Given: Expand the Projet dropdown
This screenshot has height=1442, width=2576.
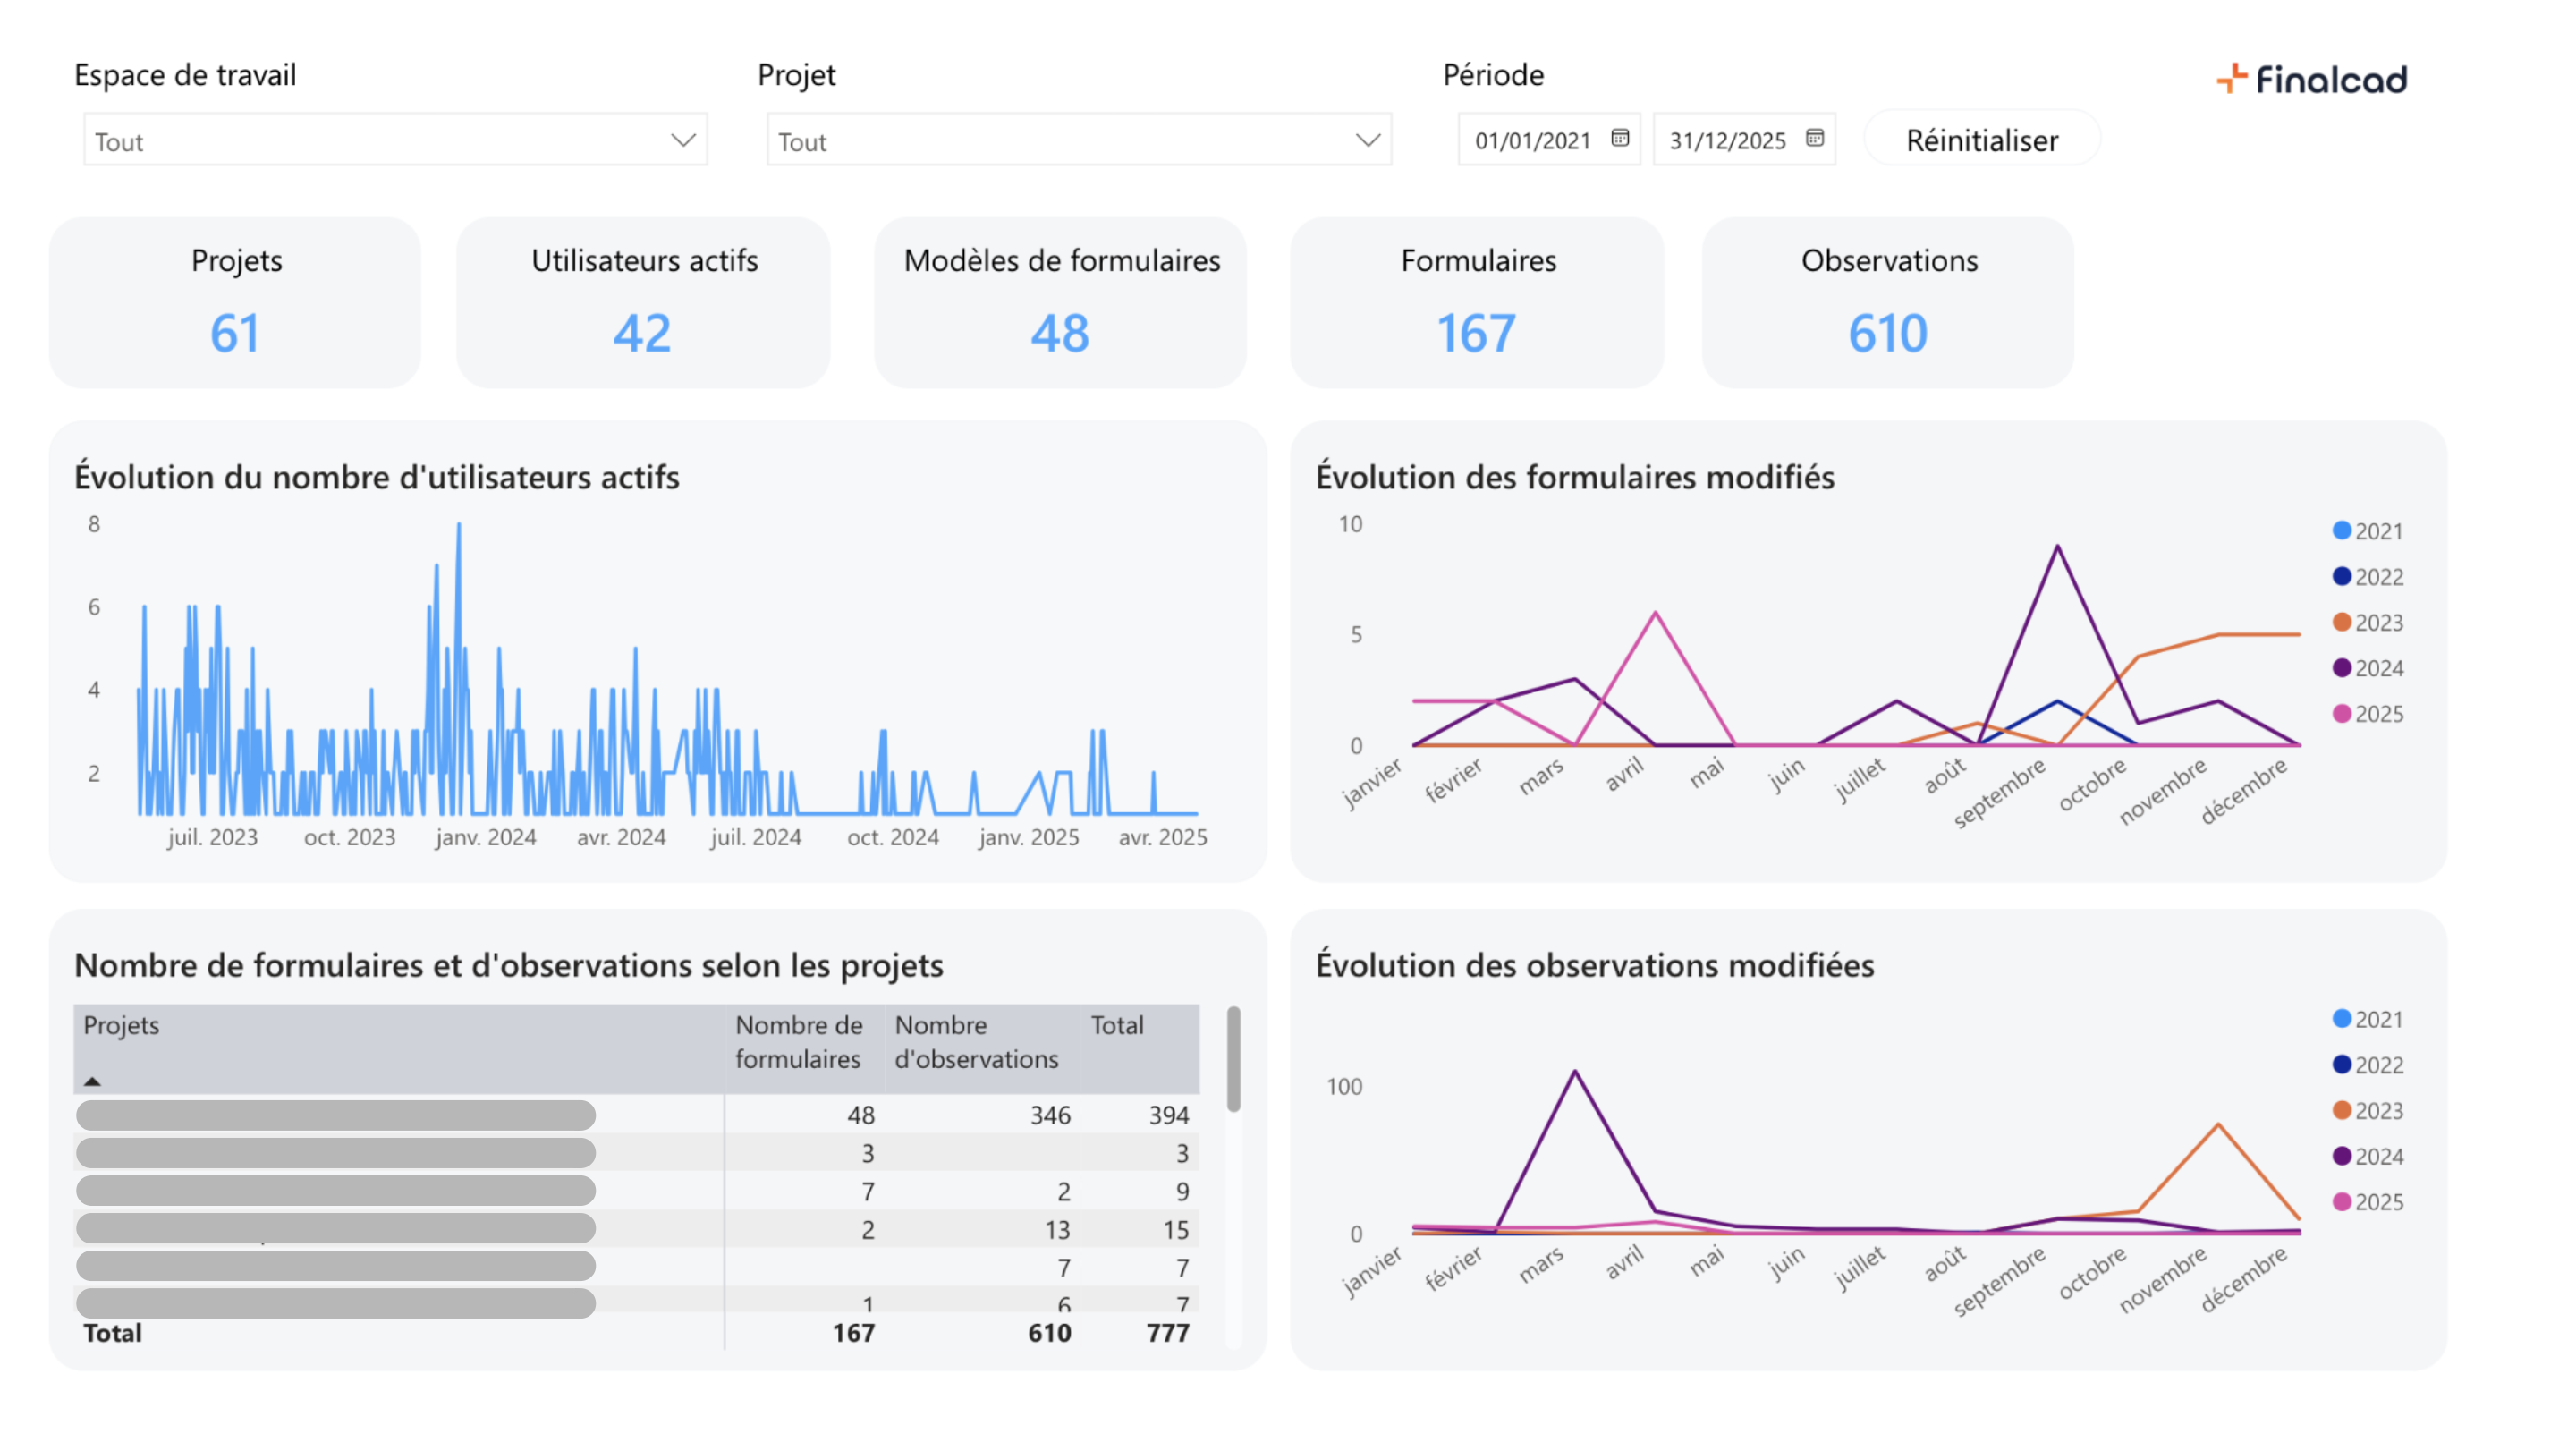Looking at the screenshot, I should [x=1367, y=140].
